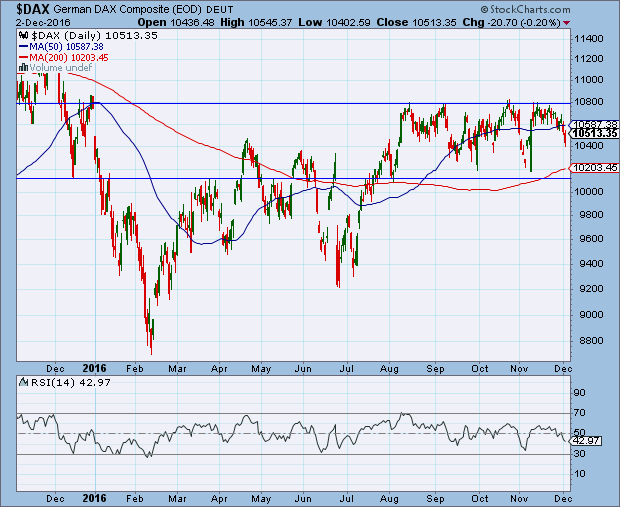This screenshot has height=507, width=620.
Task: Click the volume bars icon in legend
Action: (23, 69)
